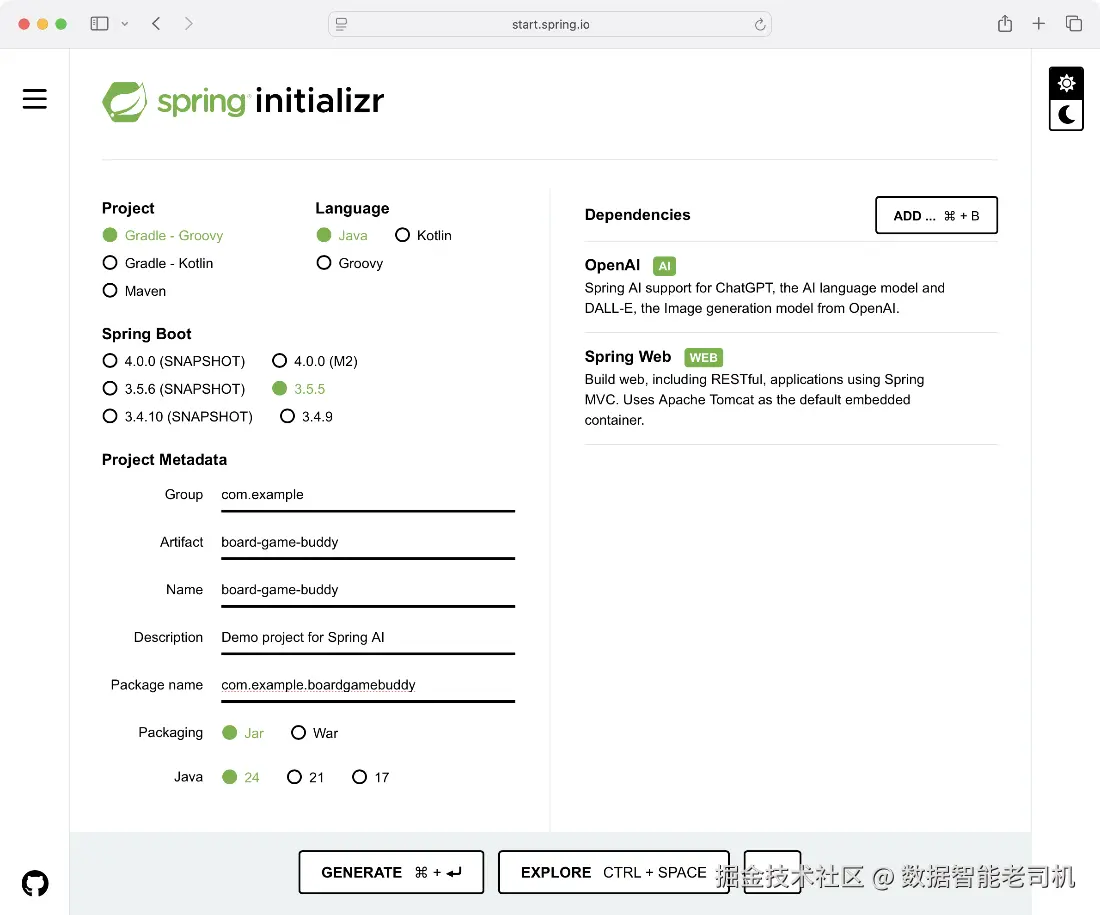Viewport: 1100px width, 915px height.
Task: Choose Groovy as the language
Action: [x=350, y=263]
